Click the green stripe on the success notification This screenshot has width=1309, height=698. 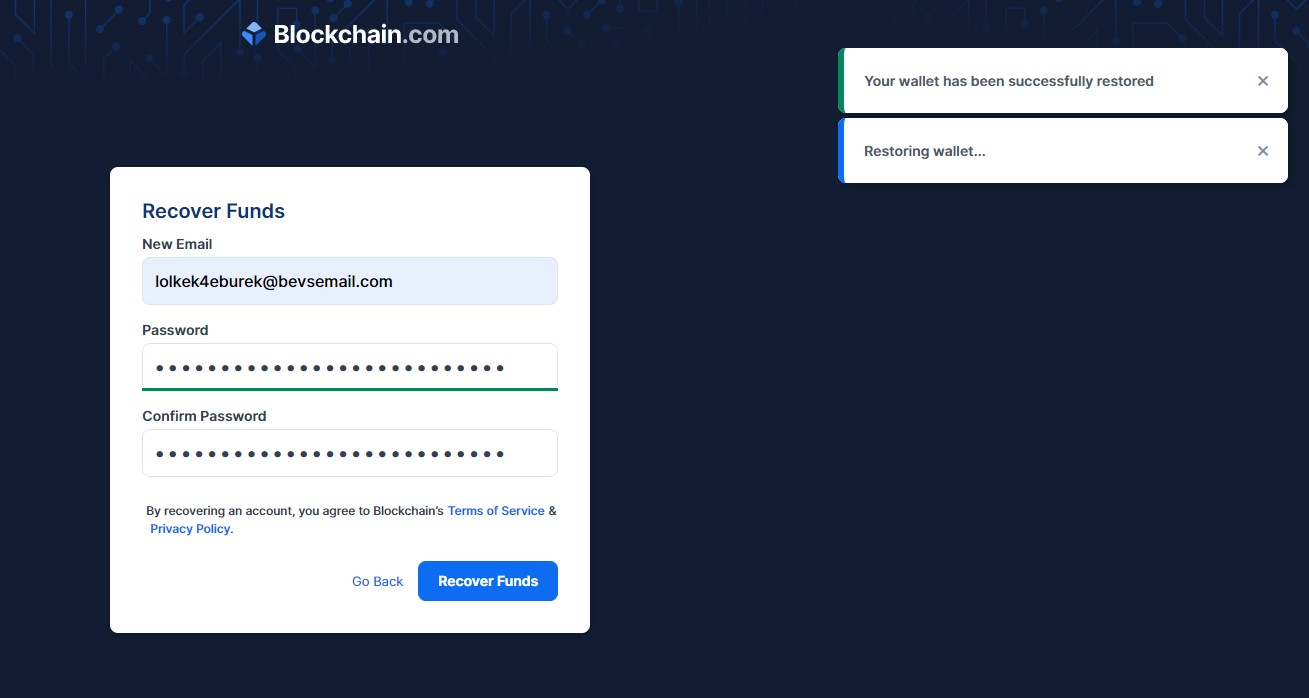pyautogui.click(x=841, y=81)
